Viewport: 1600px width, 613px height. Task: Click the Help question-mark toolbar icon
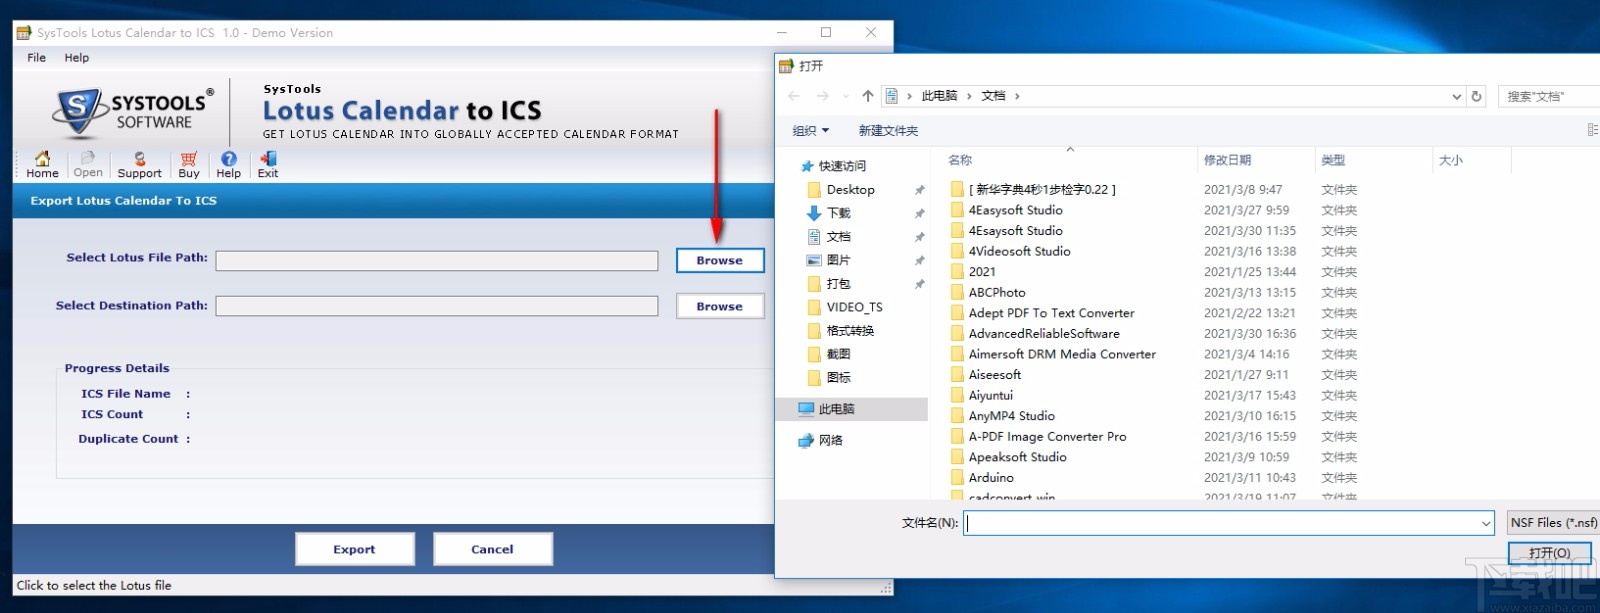pyautogui.click(x=229, y=165)
